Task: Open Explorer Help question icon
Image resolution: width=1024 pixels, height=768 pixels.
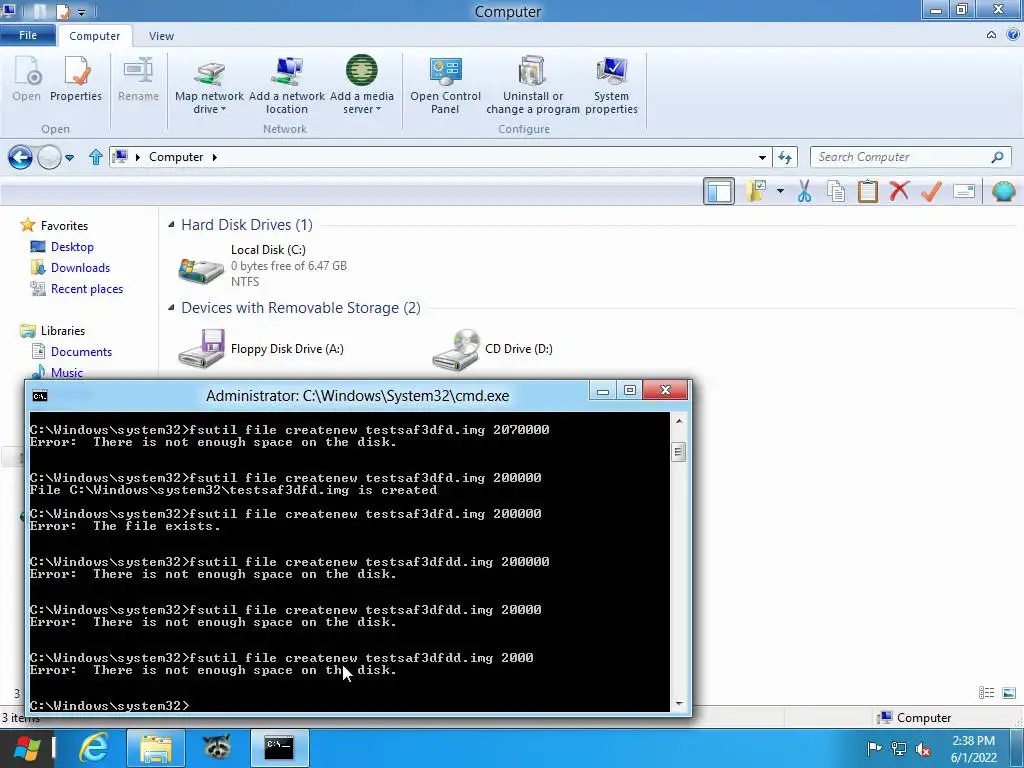Action: pyautogui.click(x=1013, y=35)
